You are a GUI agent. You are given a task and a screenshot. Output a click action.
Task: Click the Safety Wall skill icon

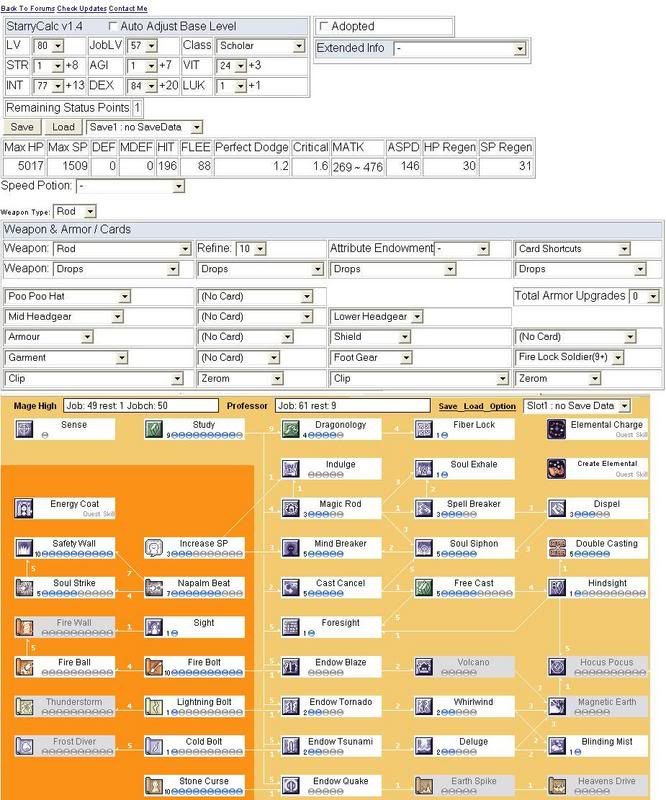[27, 547]
